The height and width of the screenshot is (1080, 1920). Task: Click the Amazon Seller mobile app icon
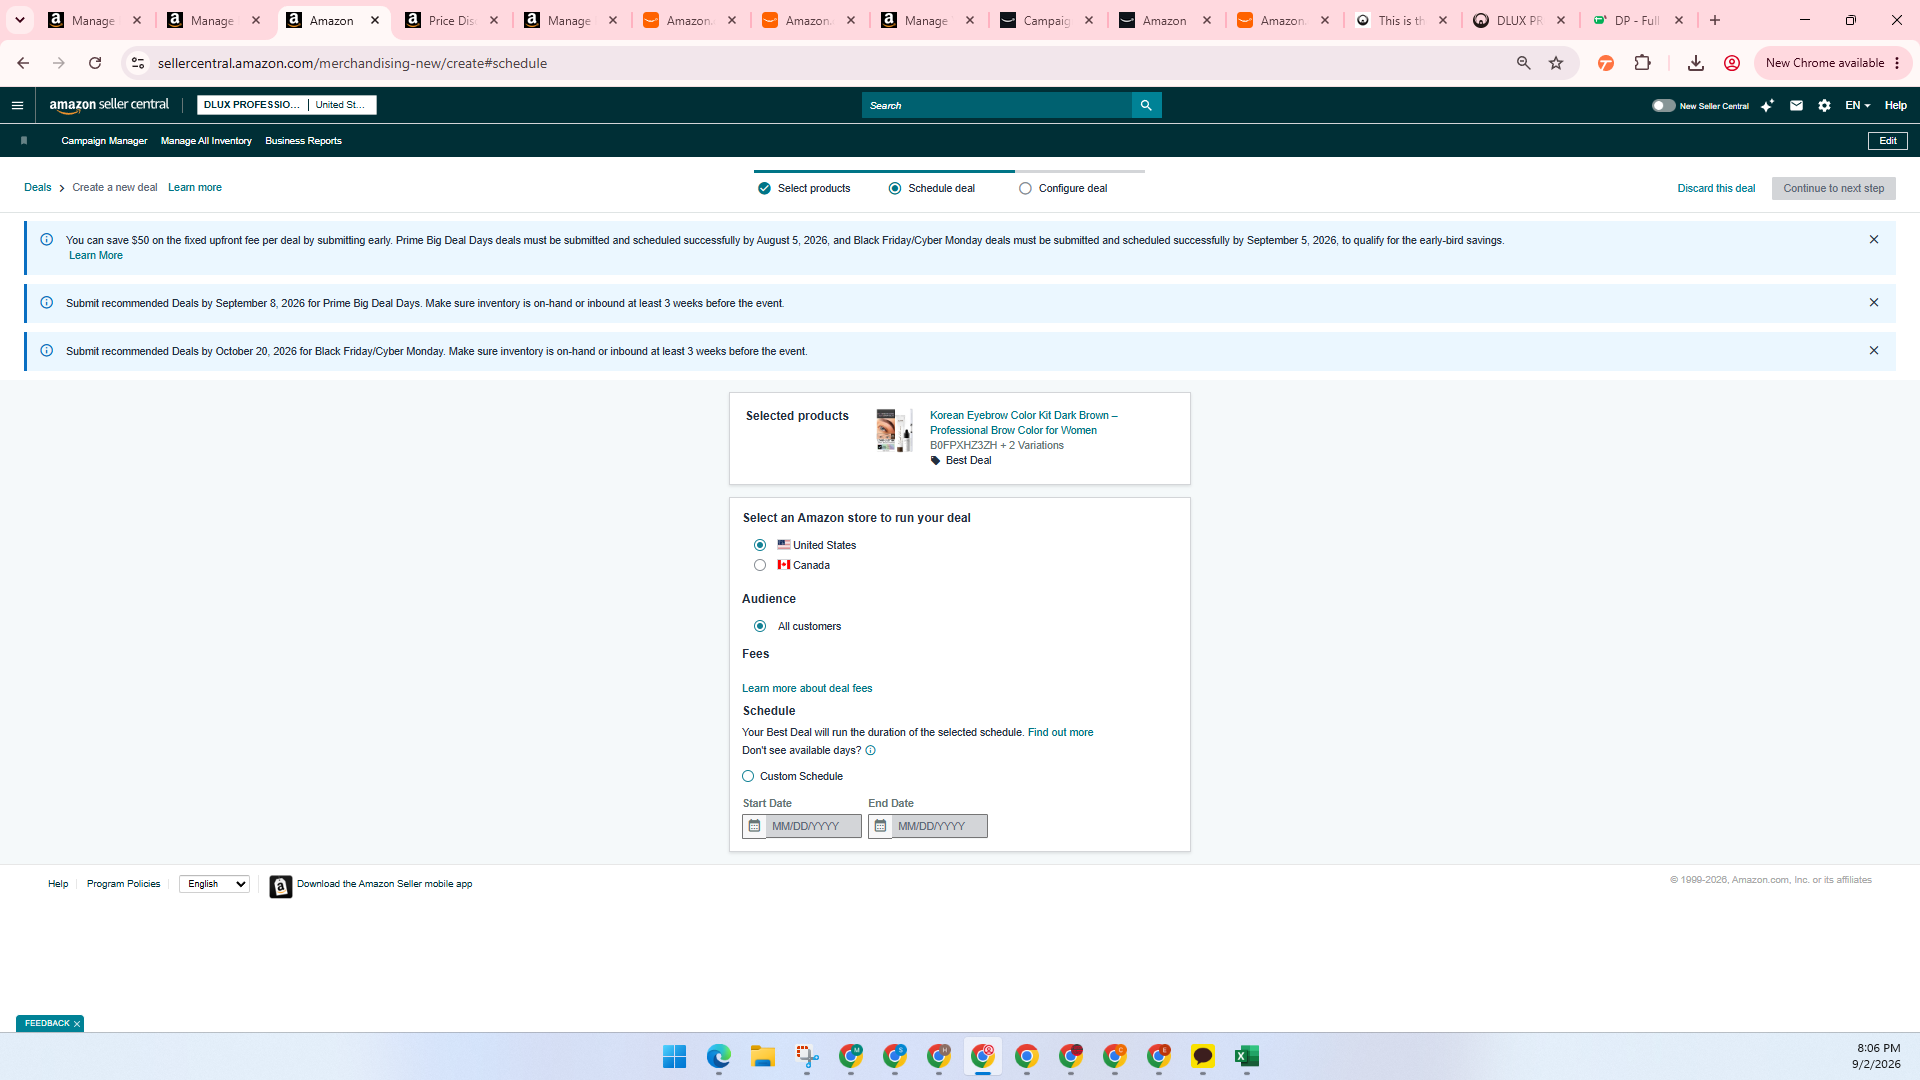pos(281,887)
